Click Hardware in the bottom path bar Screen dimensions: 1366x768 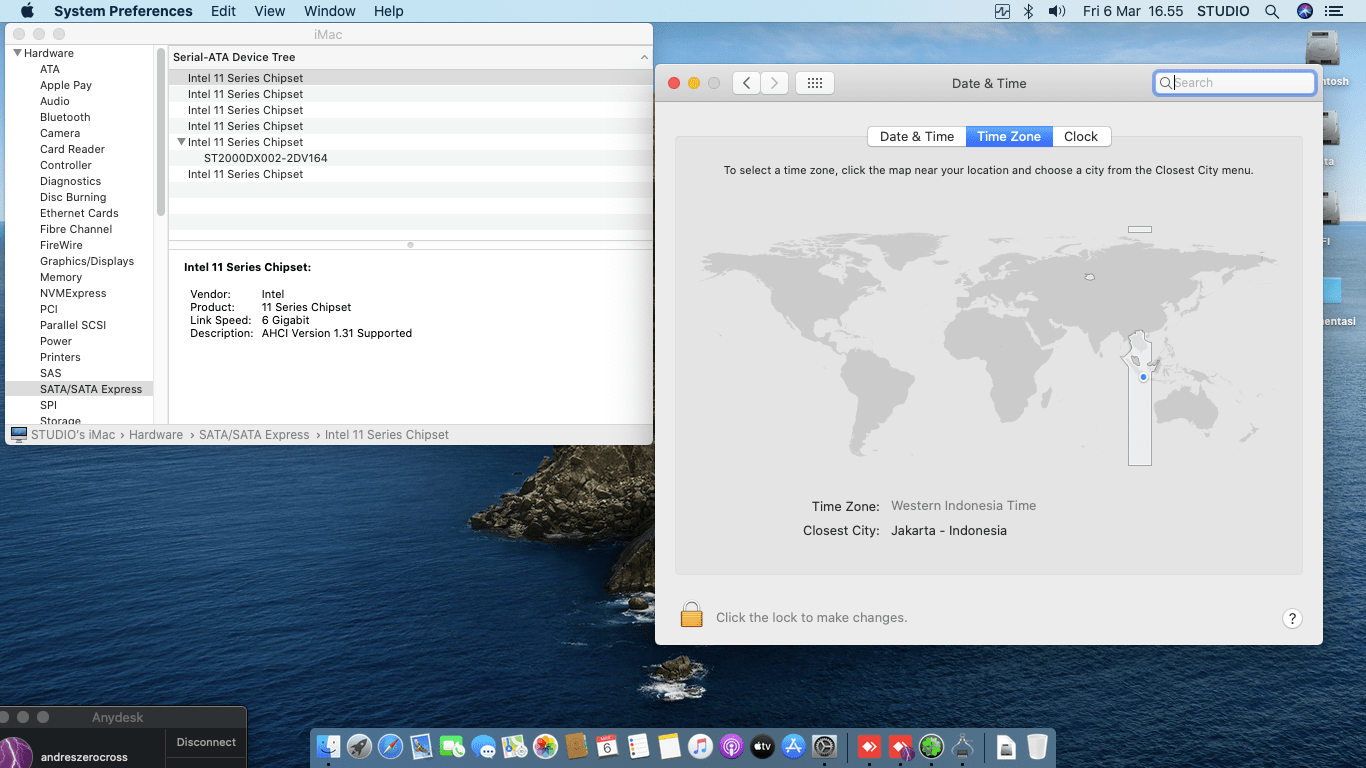(156, 435)
